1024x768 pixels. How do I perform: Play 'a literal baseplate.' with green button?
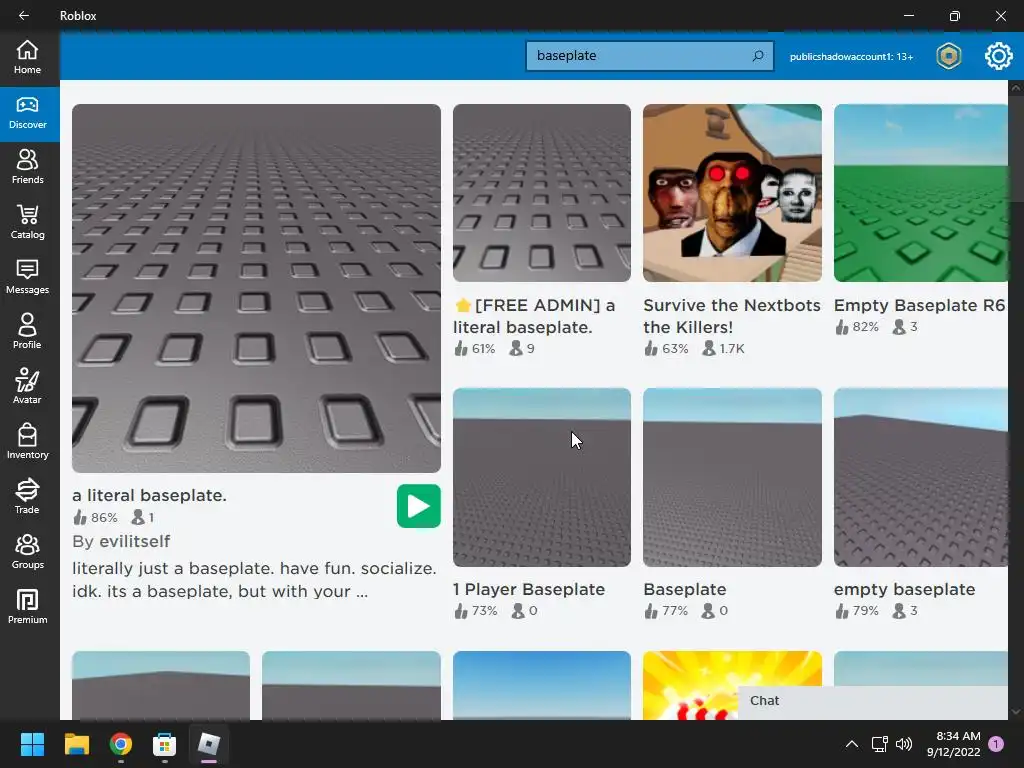(x=418, y=506)
